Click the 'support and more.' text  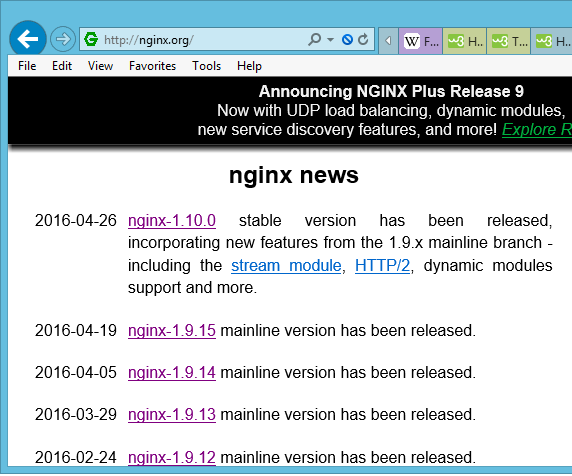click(193, 288)
